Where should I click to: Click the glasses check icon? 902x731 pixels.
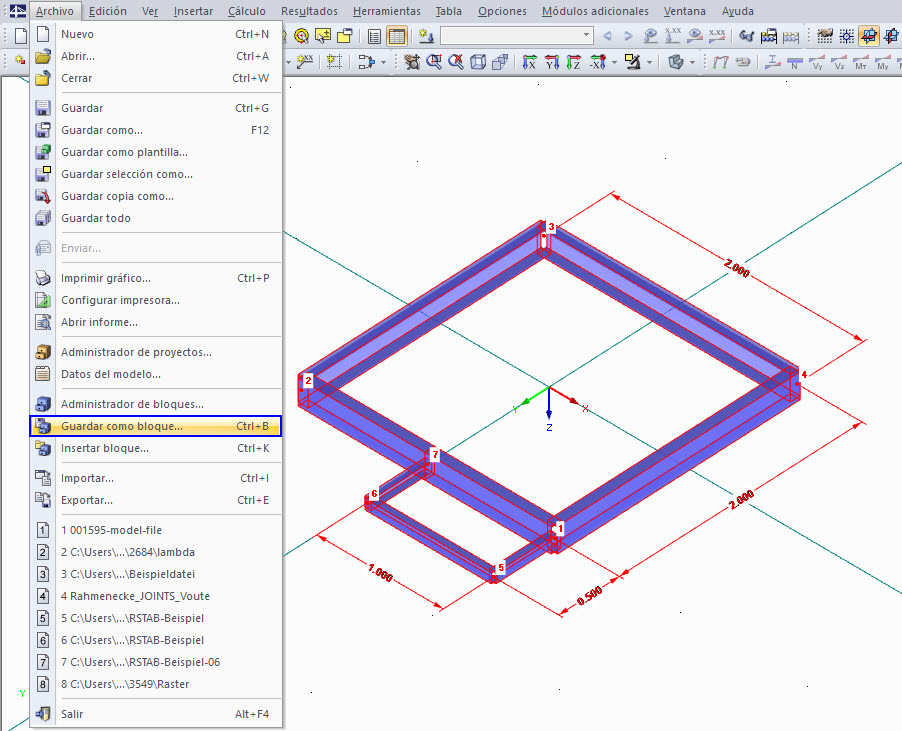pos(747,36)
